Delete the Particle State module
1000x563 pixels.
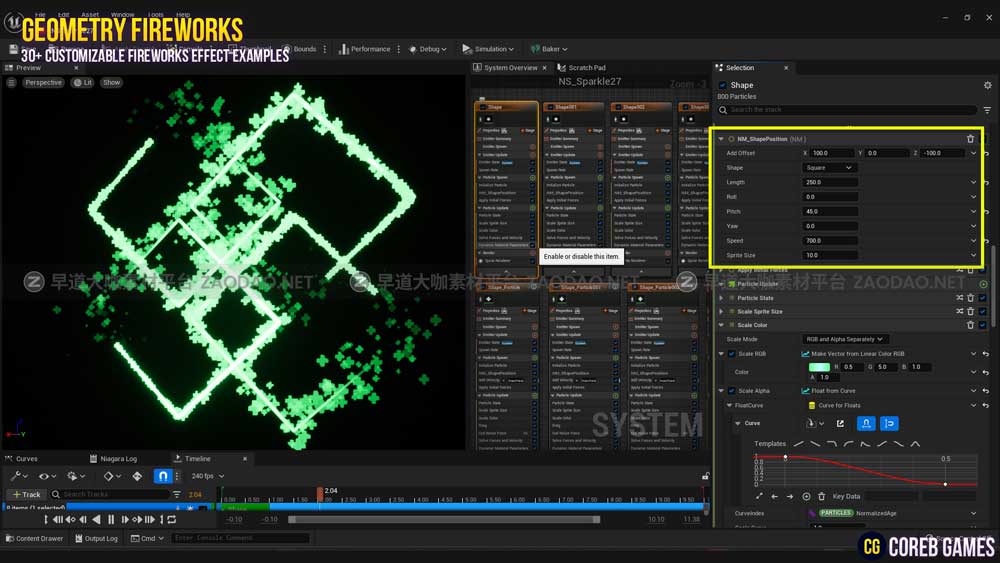(x=971, y=298)
